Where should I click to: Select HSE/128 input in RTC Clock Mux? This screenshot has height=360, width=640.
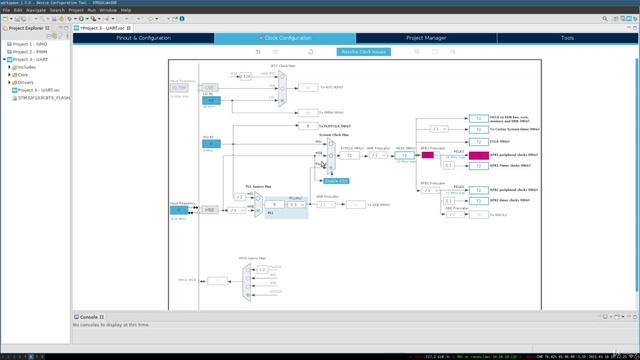click(x=282, y=76)
